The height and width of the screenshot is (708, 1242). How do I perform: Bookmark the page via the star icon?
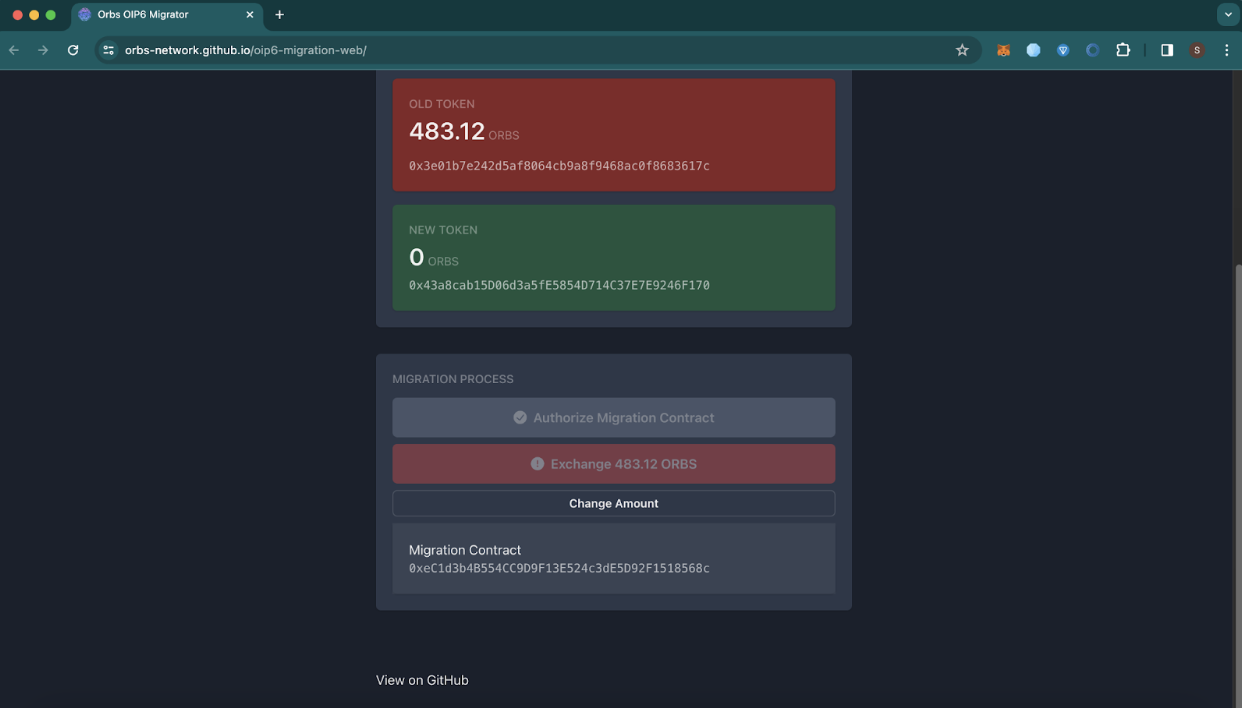(961, 50)
